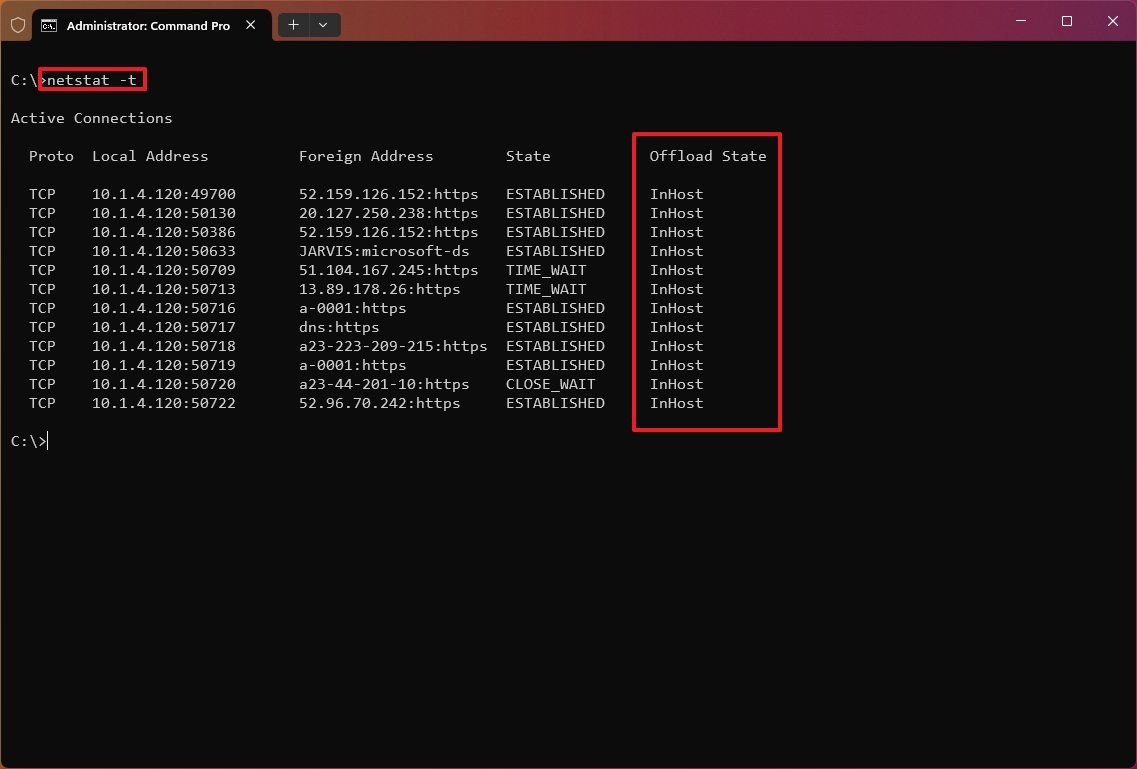Screen dimensions: 1137x769
Task: Click the Foreign Address column header
Action: pyautogui.click(x=366, y=156)
